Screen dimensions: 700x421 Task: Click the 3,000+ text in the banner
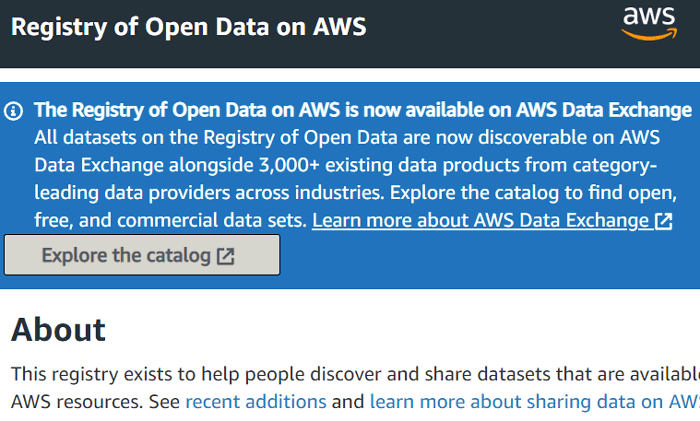pos(289,165)
